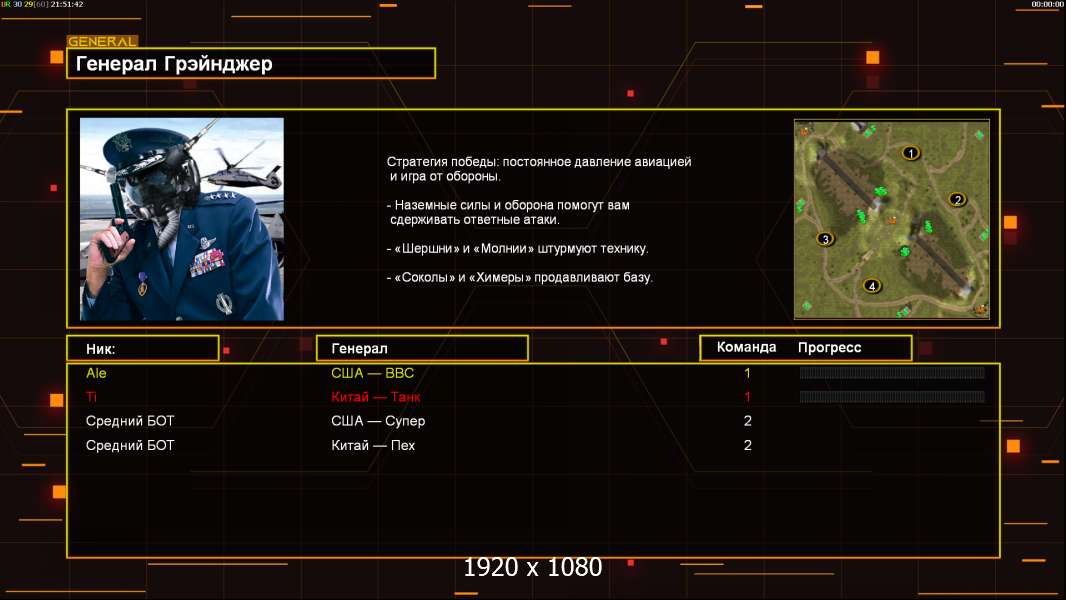Click the "Генерал Грэйнджер" title field
The image size is (1066, 600).
pos(251,63)
